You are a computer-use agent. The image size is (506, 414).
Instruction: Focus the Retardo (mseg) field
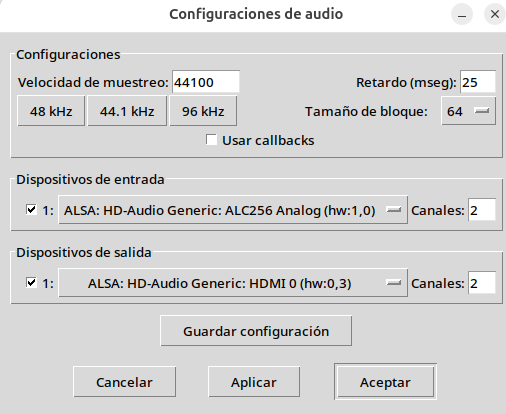[x=478, y=82]
